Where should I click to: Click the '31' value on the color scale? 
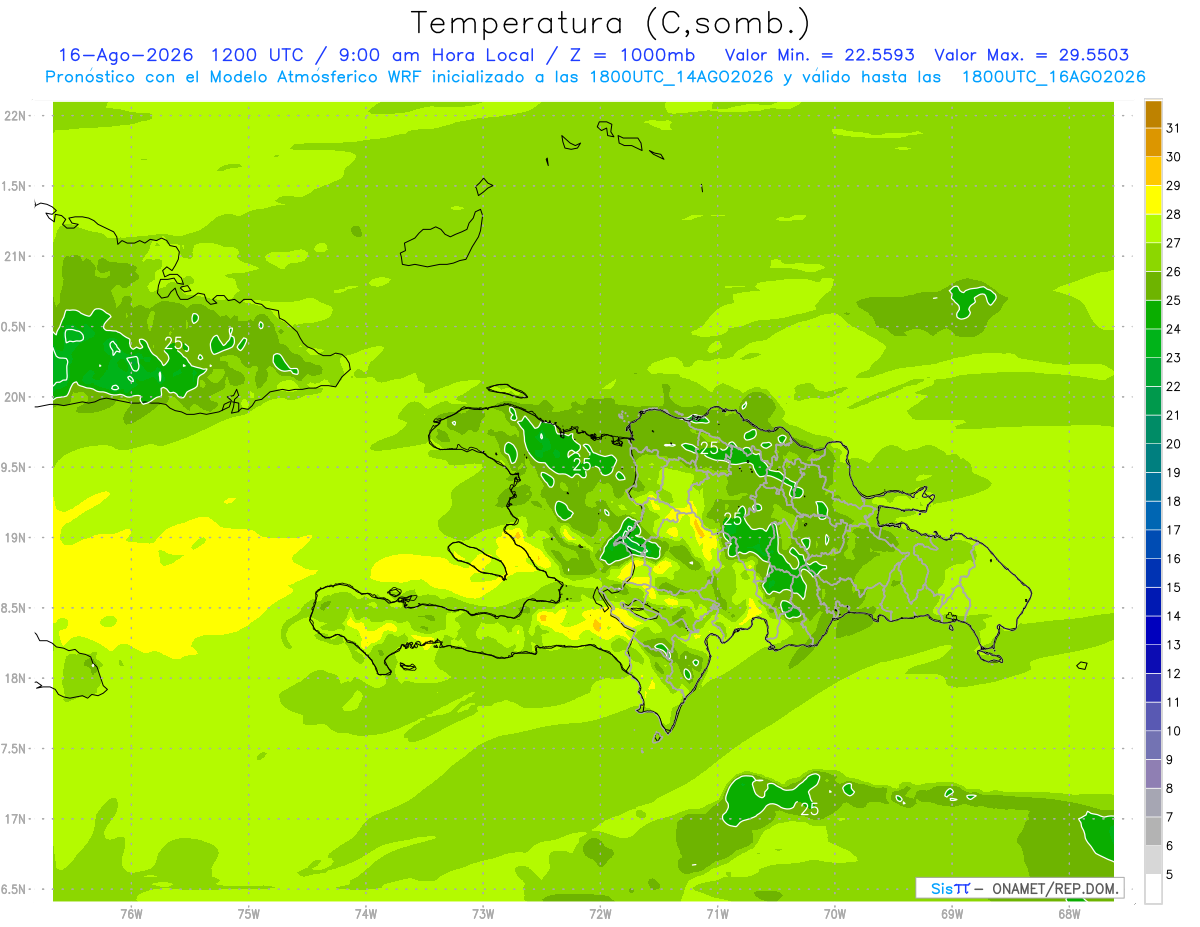(1174, 128)
